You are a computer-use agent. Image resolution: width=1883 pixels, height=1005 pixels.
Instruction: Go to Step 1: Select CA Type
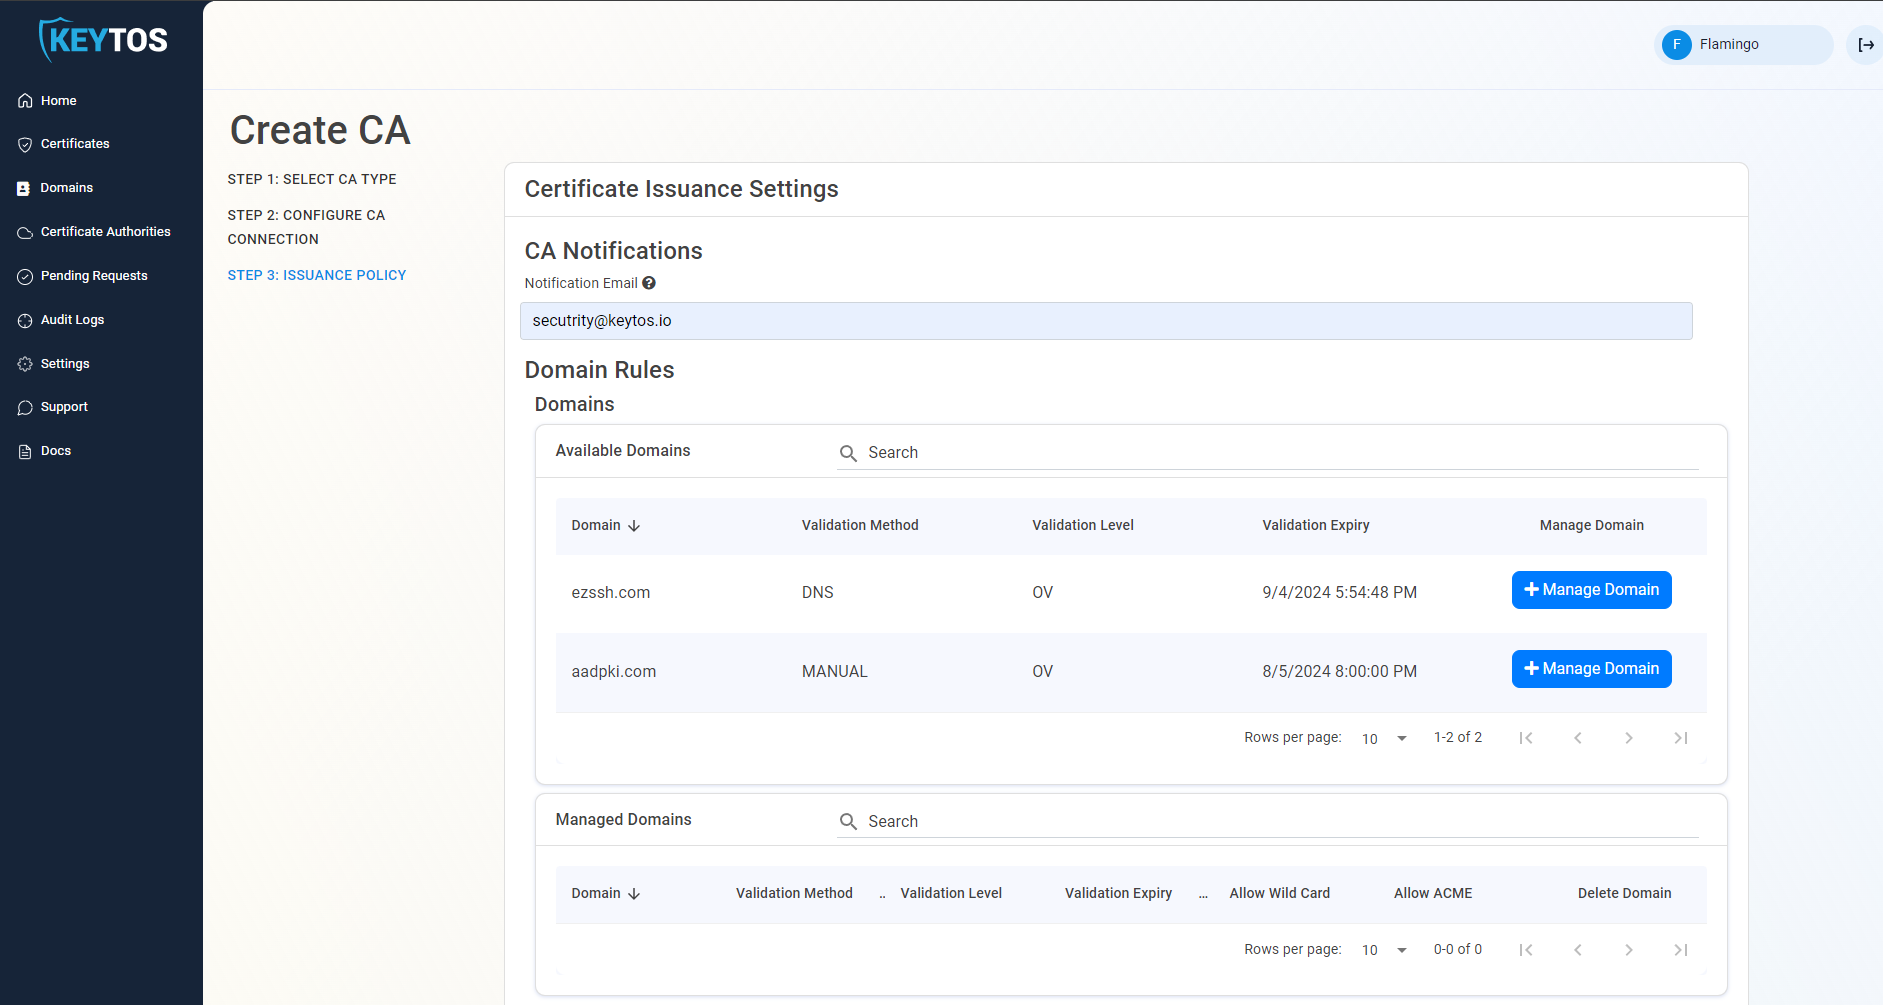tap(312, 179)
